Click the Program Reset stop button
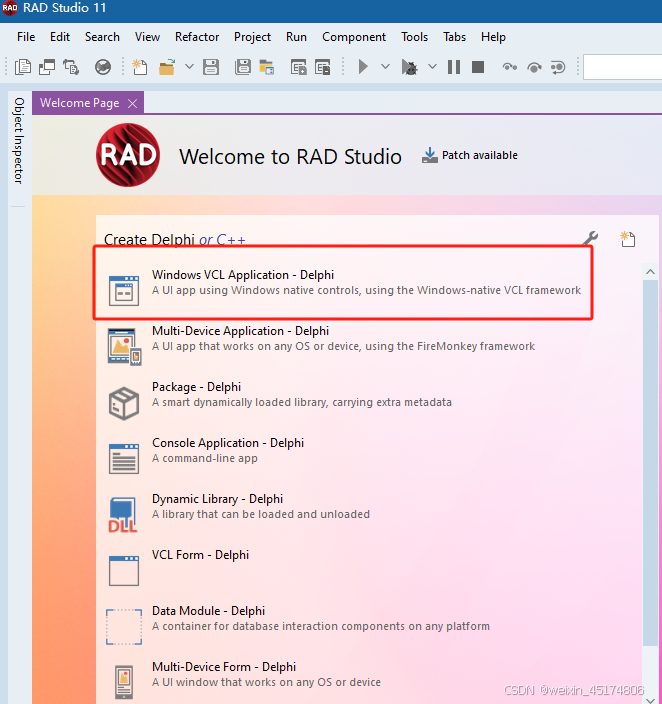This screenshot has width=662, height=704. pos(478,67)
